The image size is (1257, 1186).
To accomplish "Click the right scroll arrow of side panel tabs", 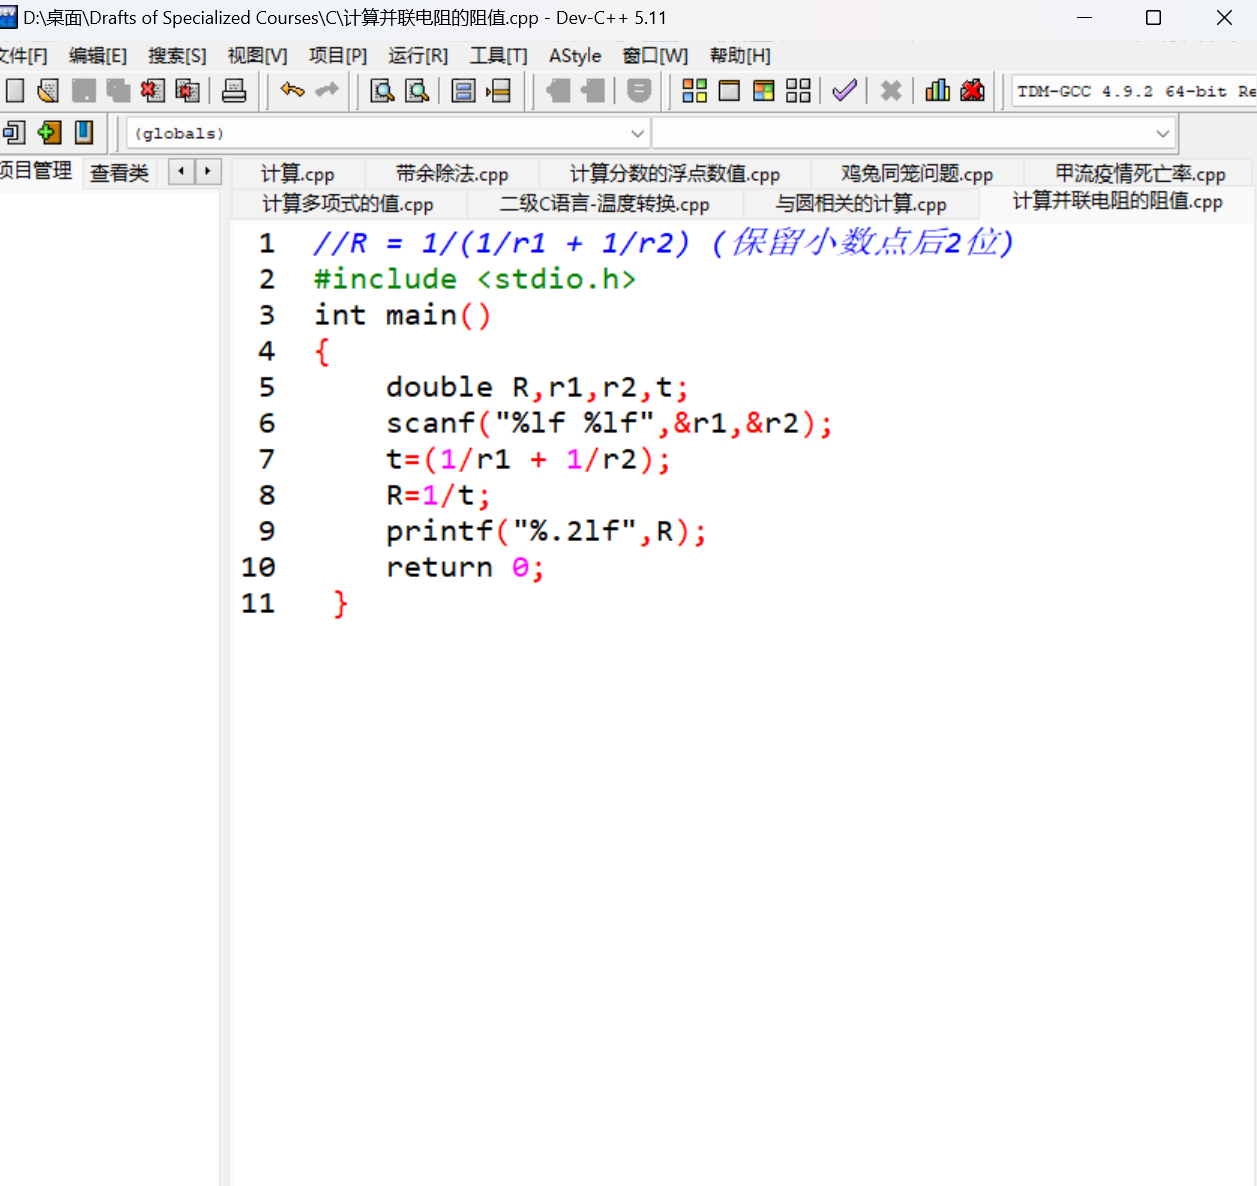I will 208,171.
